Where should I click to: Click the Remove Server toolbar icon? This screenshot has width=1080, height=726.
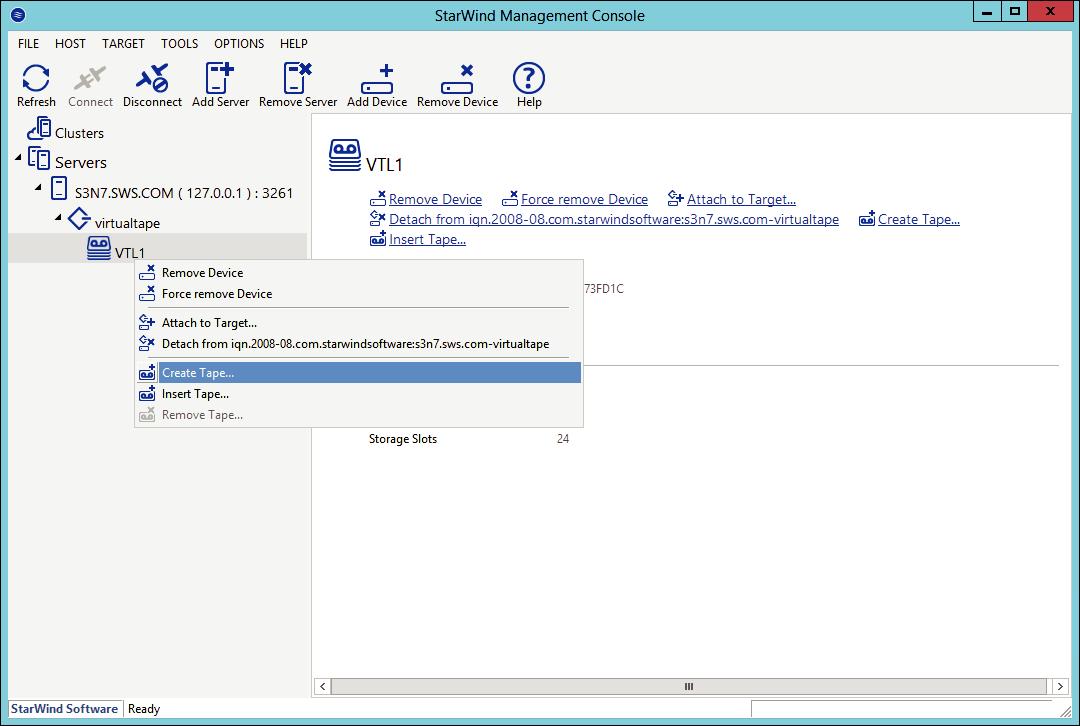[298, 77]
